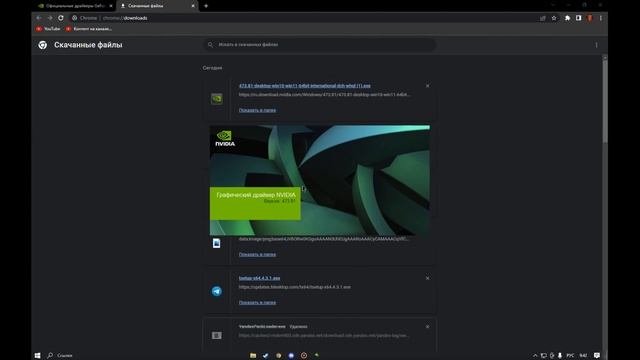The image size is (640, 360).
Task: Open the extensions puzzle icon
Action: click(x=567, y=18)
